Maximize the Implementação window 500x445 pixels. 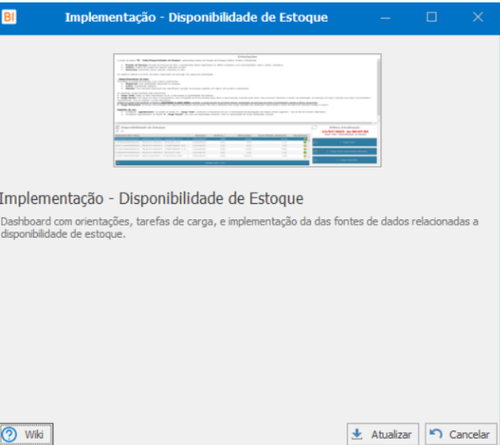coord(432,17)
